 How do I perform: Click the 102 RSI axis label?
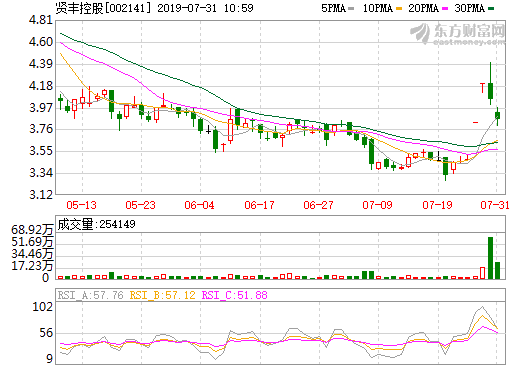click(x=43, y=306)
